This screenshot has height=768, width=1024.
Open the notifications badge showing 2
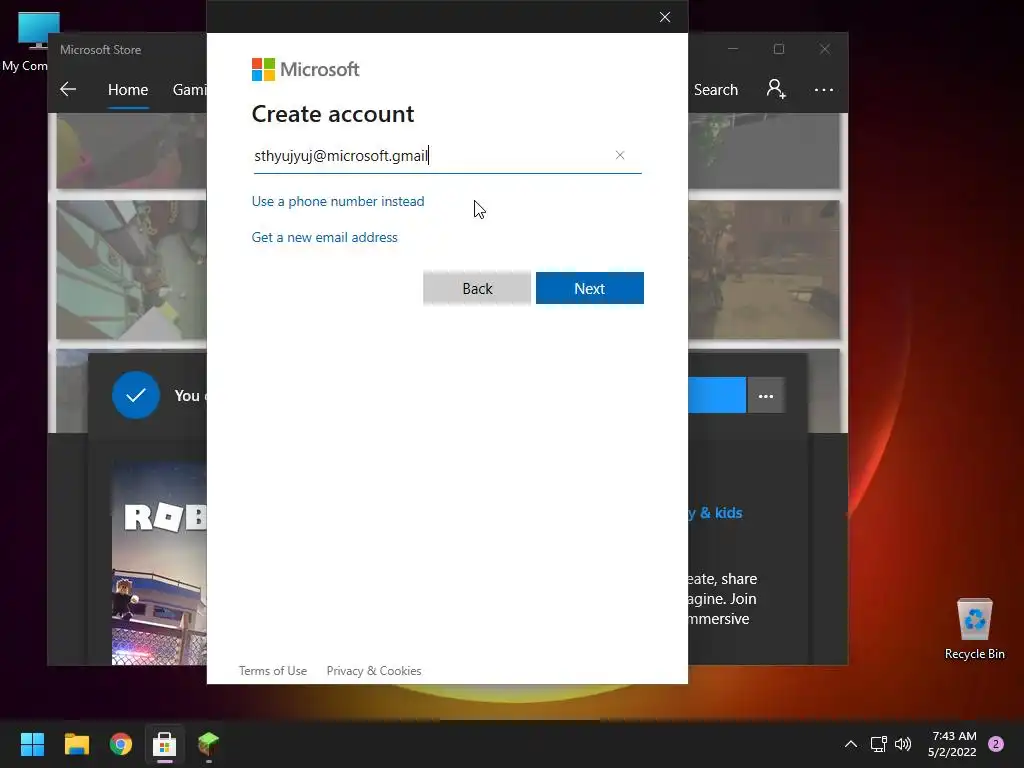996,744
